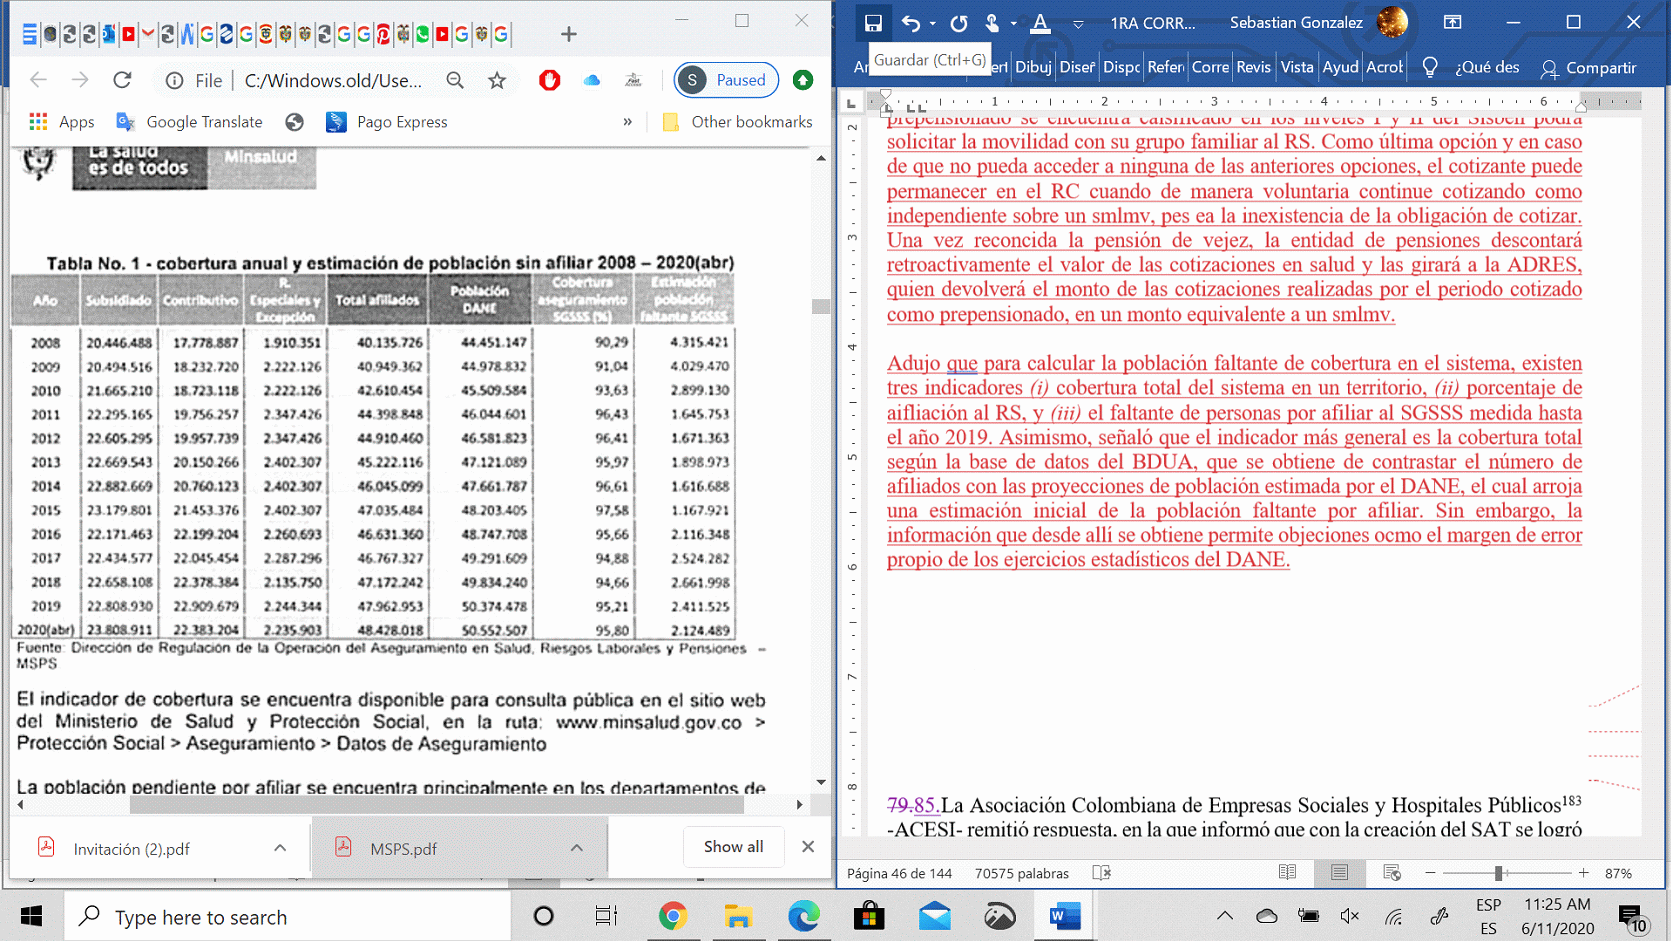Open the Chrome zoom magnifier icon
Screen dimensions: 1671x941
[x=455, y=80]
